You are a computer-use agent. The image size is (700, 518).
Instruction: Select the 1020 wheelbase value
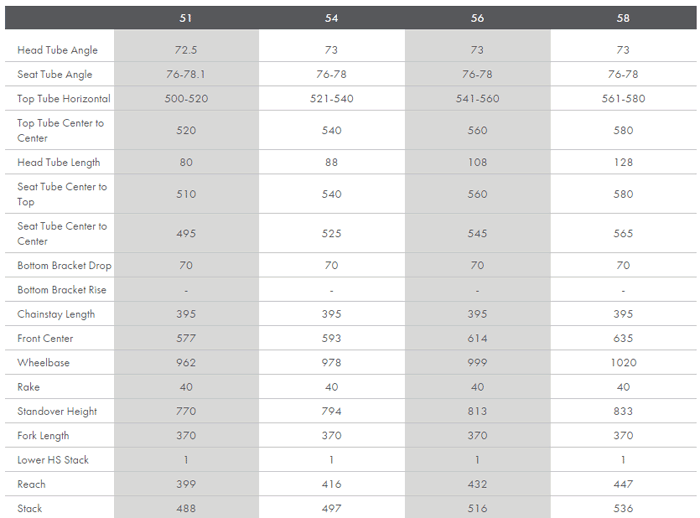(x=623, y=363)
